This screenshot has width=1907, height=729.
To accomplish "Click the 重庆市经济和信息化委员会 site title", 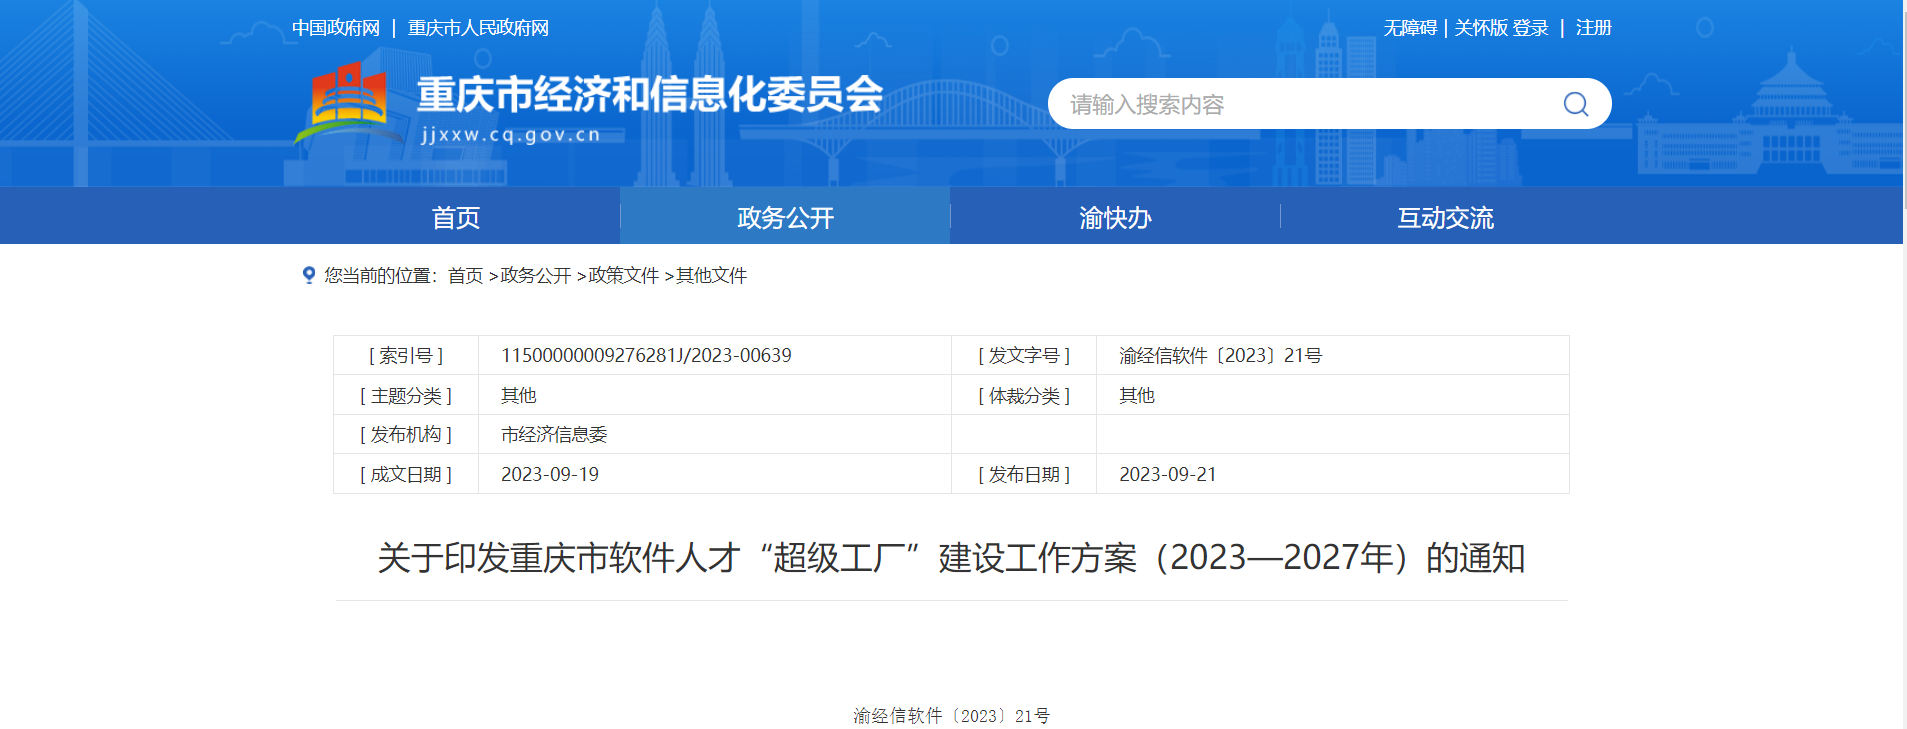I will (x=649, y=95).
